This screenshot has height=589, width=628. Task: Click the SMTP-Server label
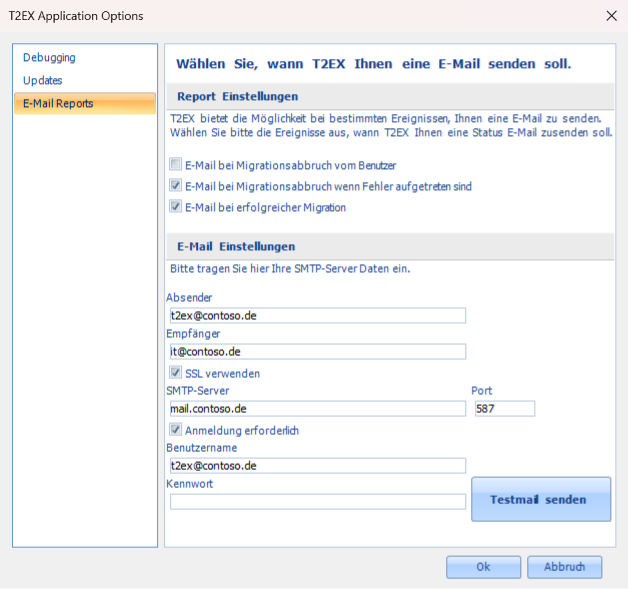[x=198, y=391]
